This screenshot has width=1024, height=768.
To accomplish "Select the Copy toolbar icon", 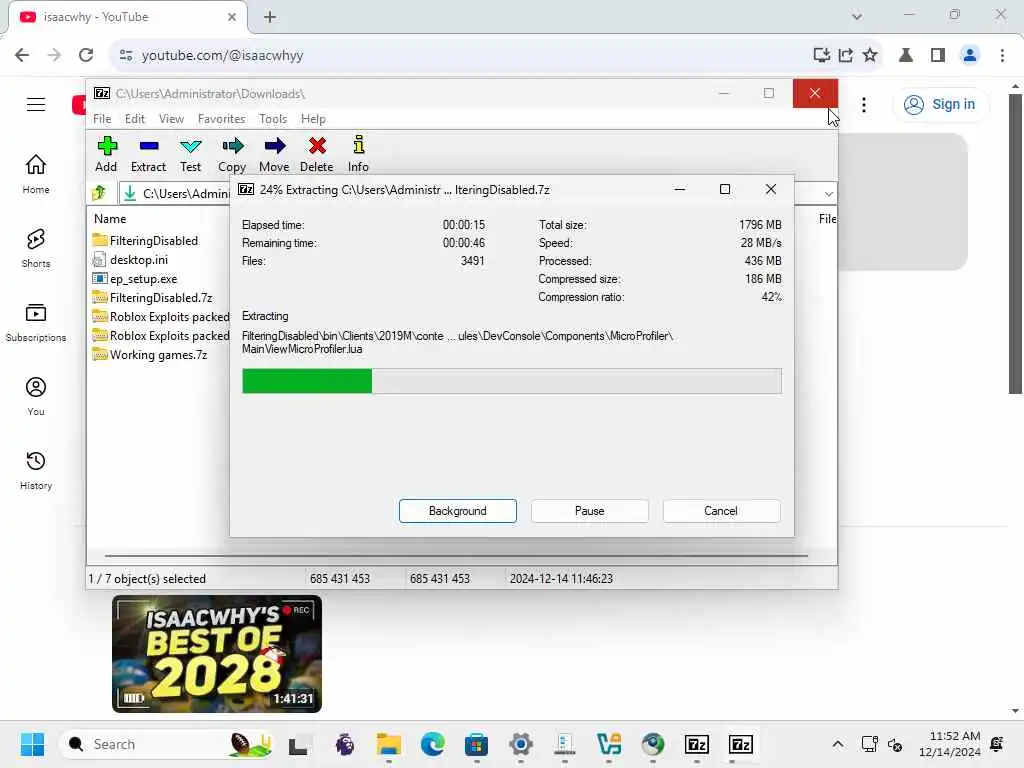I will click(232, 154).
